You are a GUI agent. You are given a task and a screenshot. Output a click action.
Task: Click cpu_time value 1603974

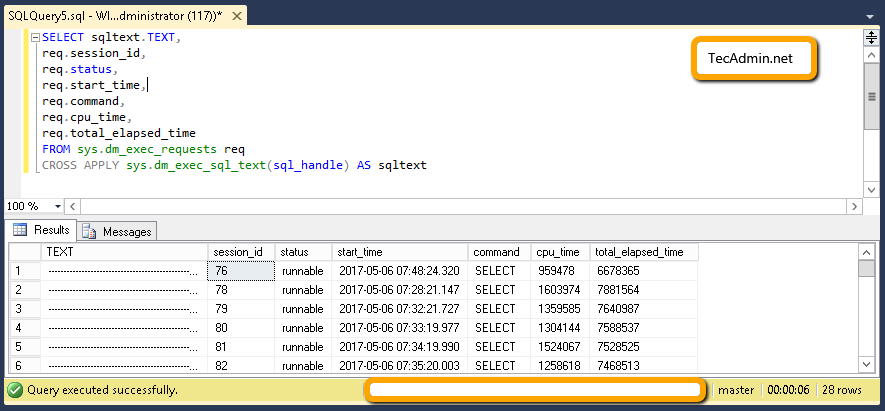(x=560, y=290)
